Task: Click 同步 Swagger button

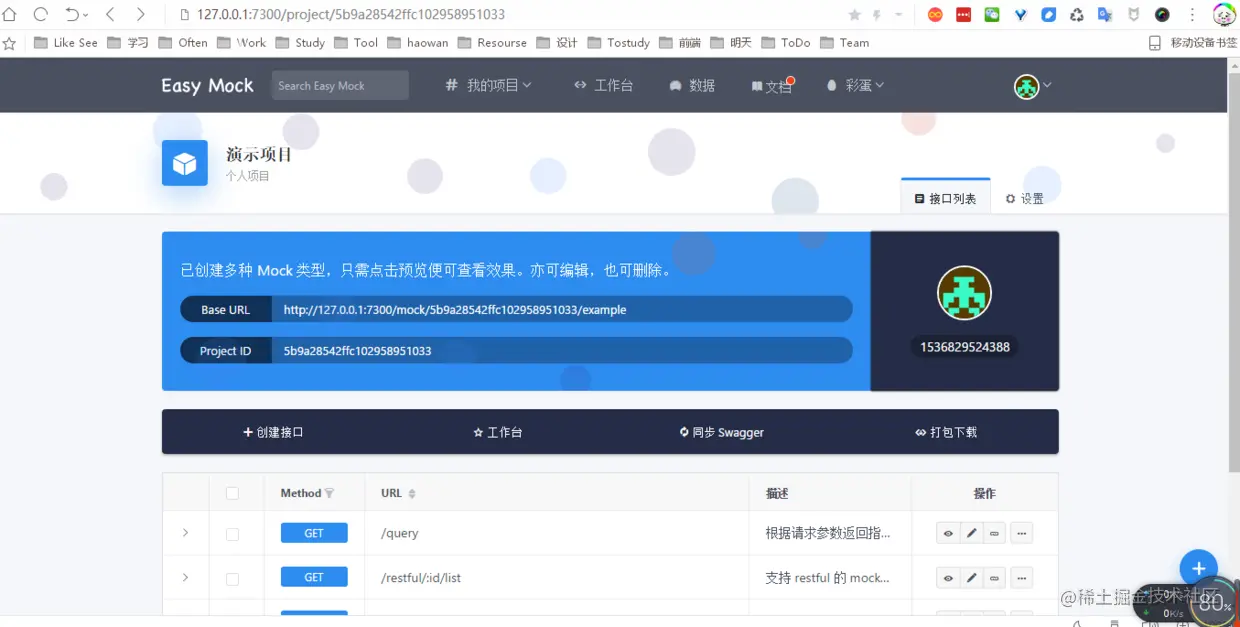Action: [x=721, y=432]
